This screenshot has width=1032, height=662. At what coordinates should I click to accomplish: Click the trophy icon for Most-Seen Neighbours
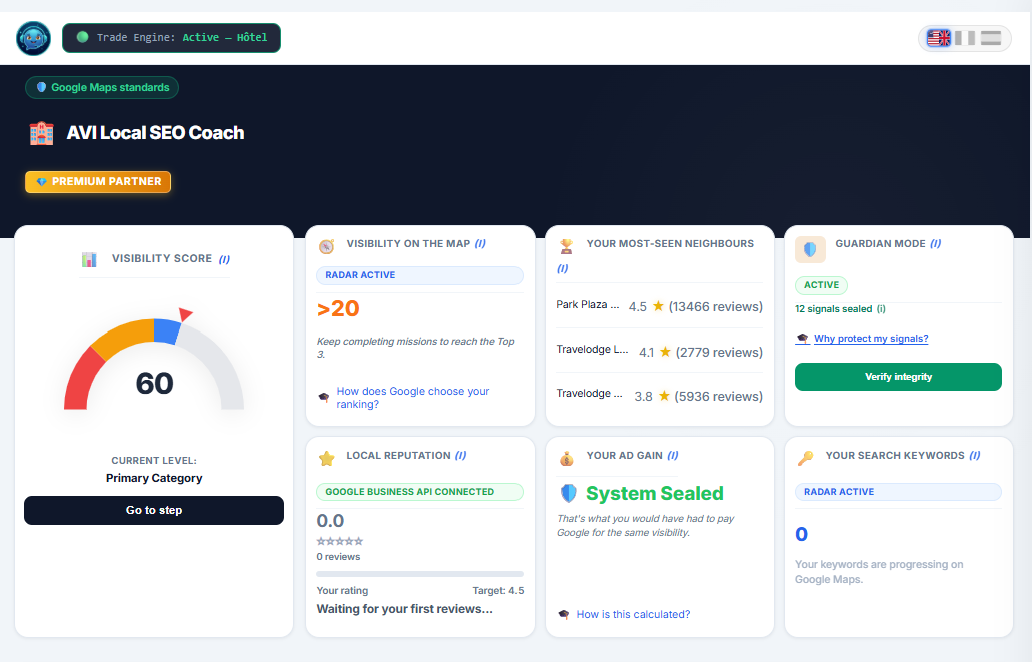click(565, 245)
